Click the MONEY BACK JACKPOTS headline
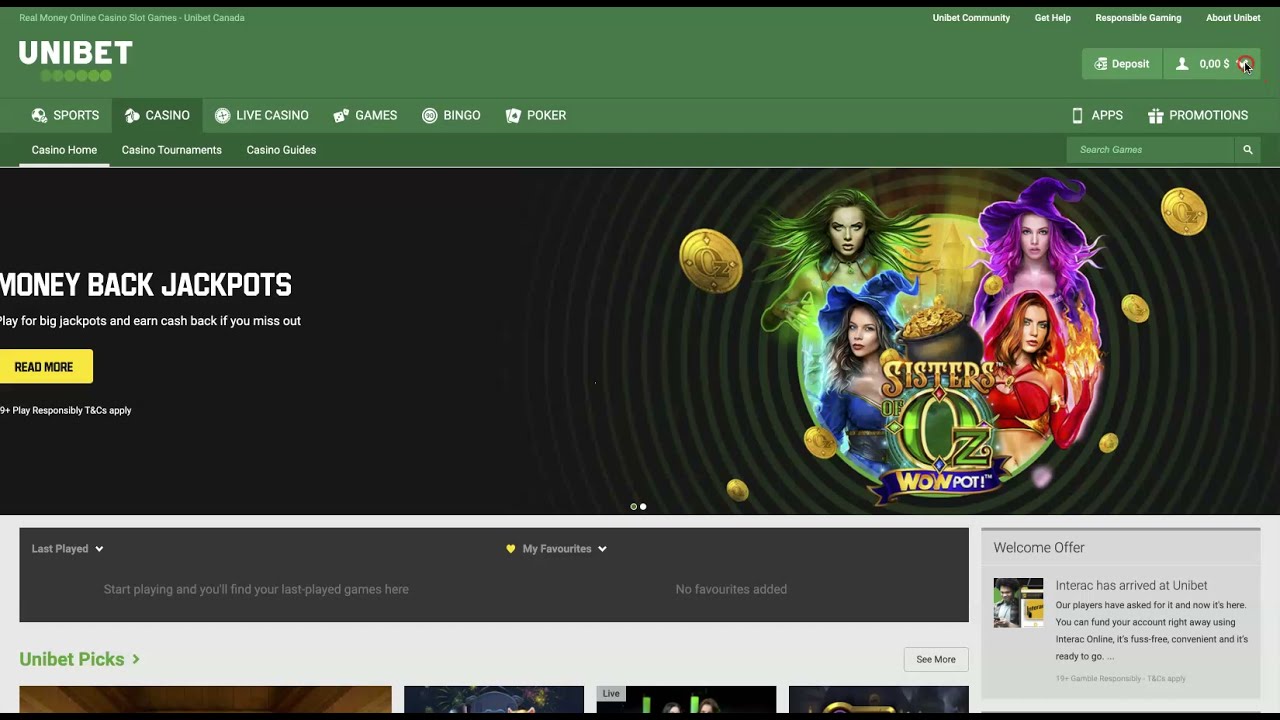Viewport: 1280px width, 720px height. 146,285
